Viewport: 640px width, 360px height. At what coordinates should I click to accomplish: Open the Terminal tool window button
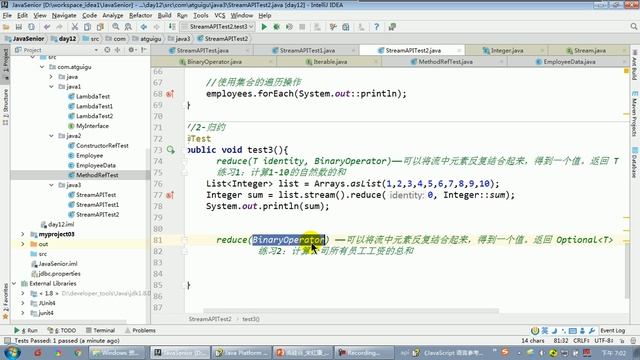tap(100, 330)
